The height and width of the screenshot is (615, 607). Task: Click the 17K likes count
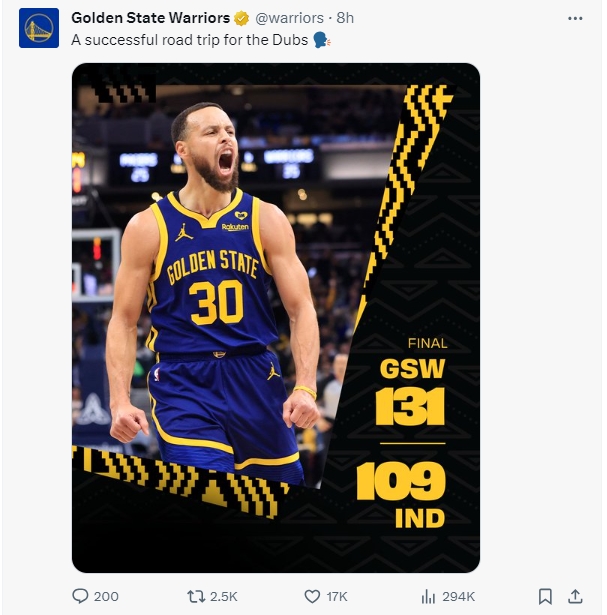point(337,596)
